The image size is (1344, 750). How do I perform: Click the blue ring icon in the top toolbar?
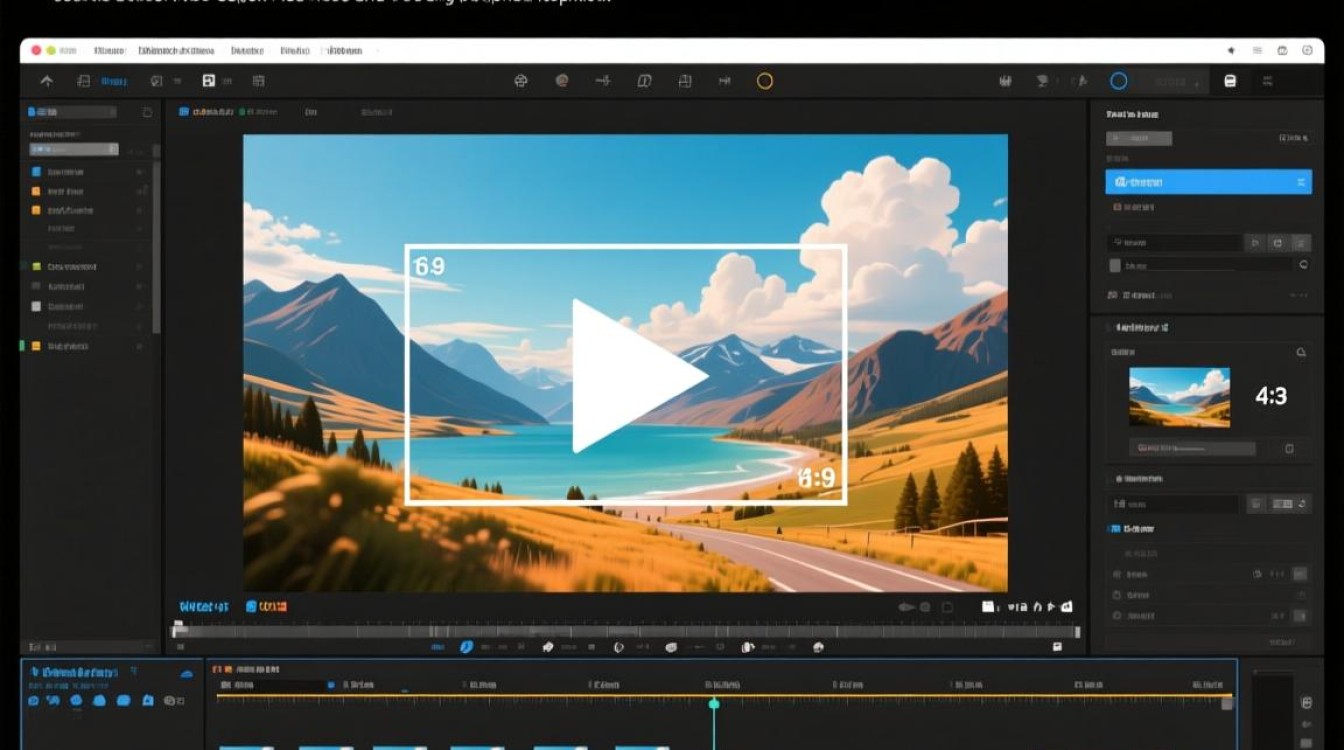pyautogui.click(x=1119, y=81)
